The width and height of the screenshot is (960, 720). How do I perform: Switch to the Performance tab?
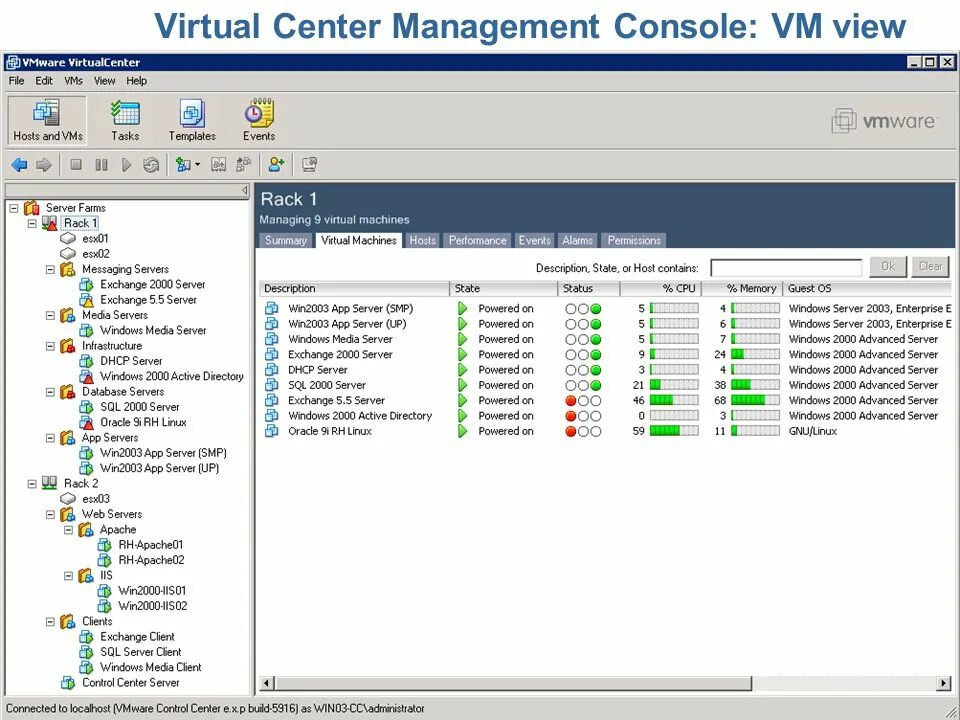click(478, 241)
